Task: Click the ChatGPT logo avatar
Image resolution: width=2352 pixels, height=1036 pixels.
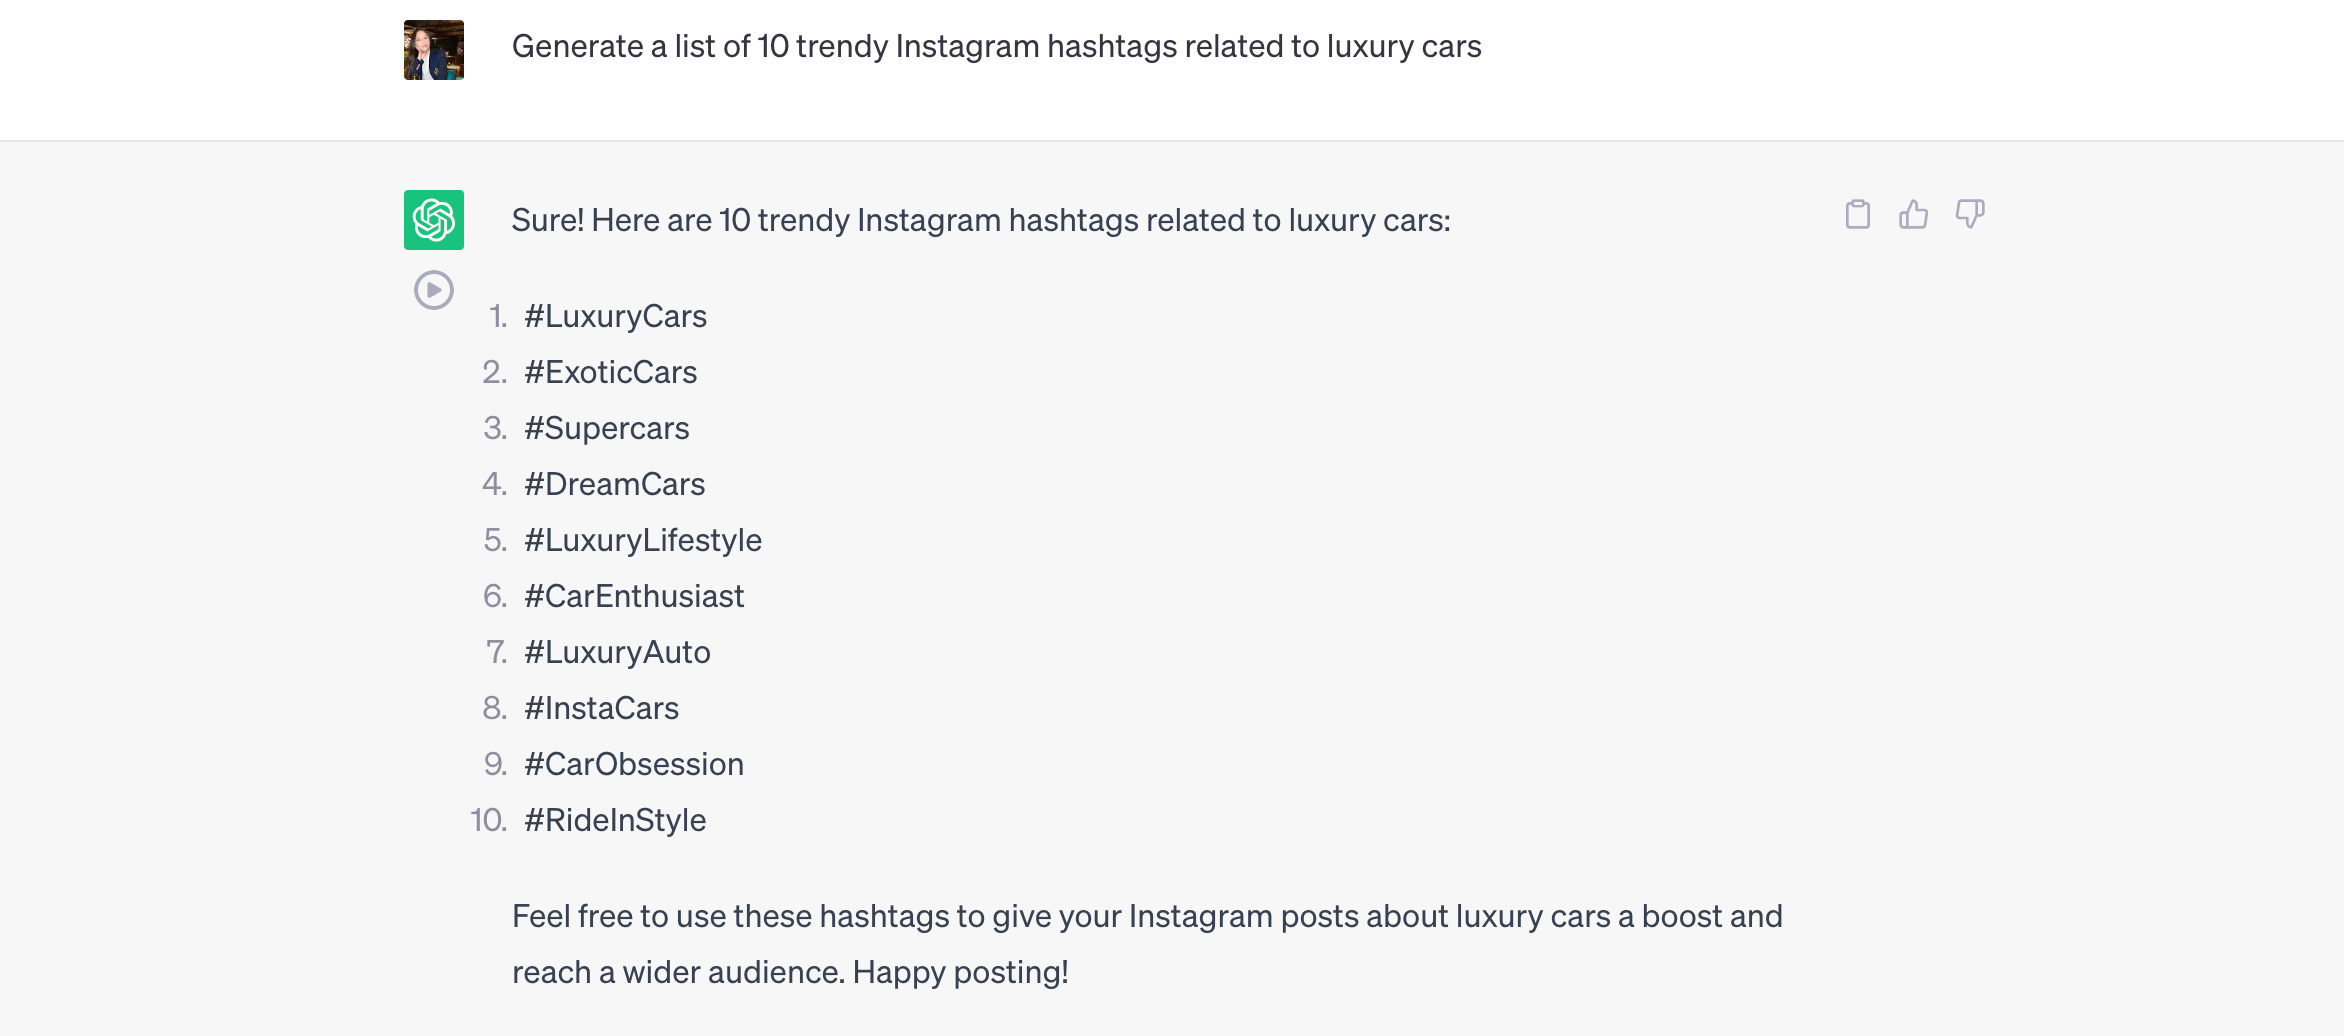Action: [434, 220]
